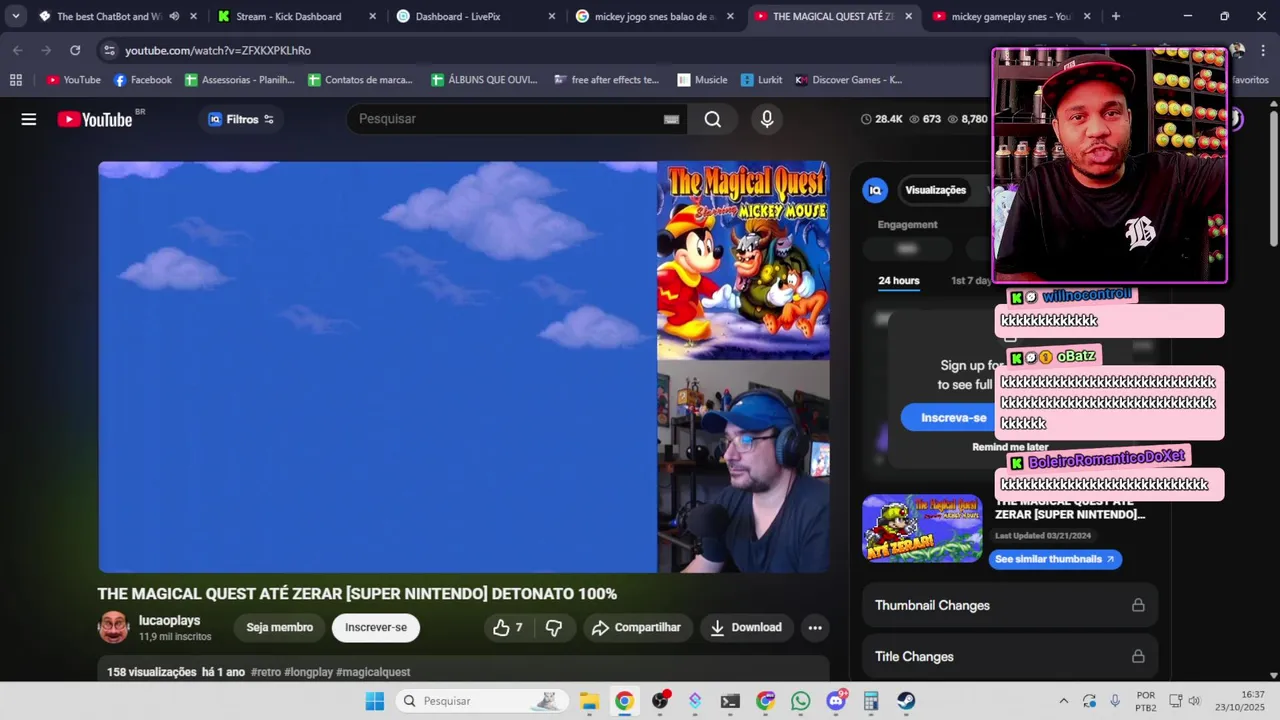Open the Musicle bookmark
The width and height of the screenshot is (1280, 720).
pos(702,80)
